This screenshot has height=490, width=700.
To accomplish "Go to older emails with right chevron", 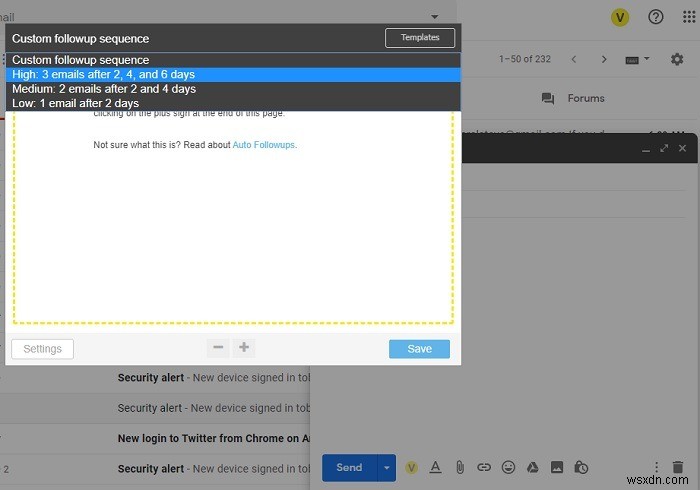I will pos(604,59).
